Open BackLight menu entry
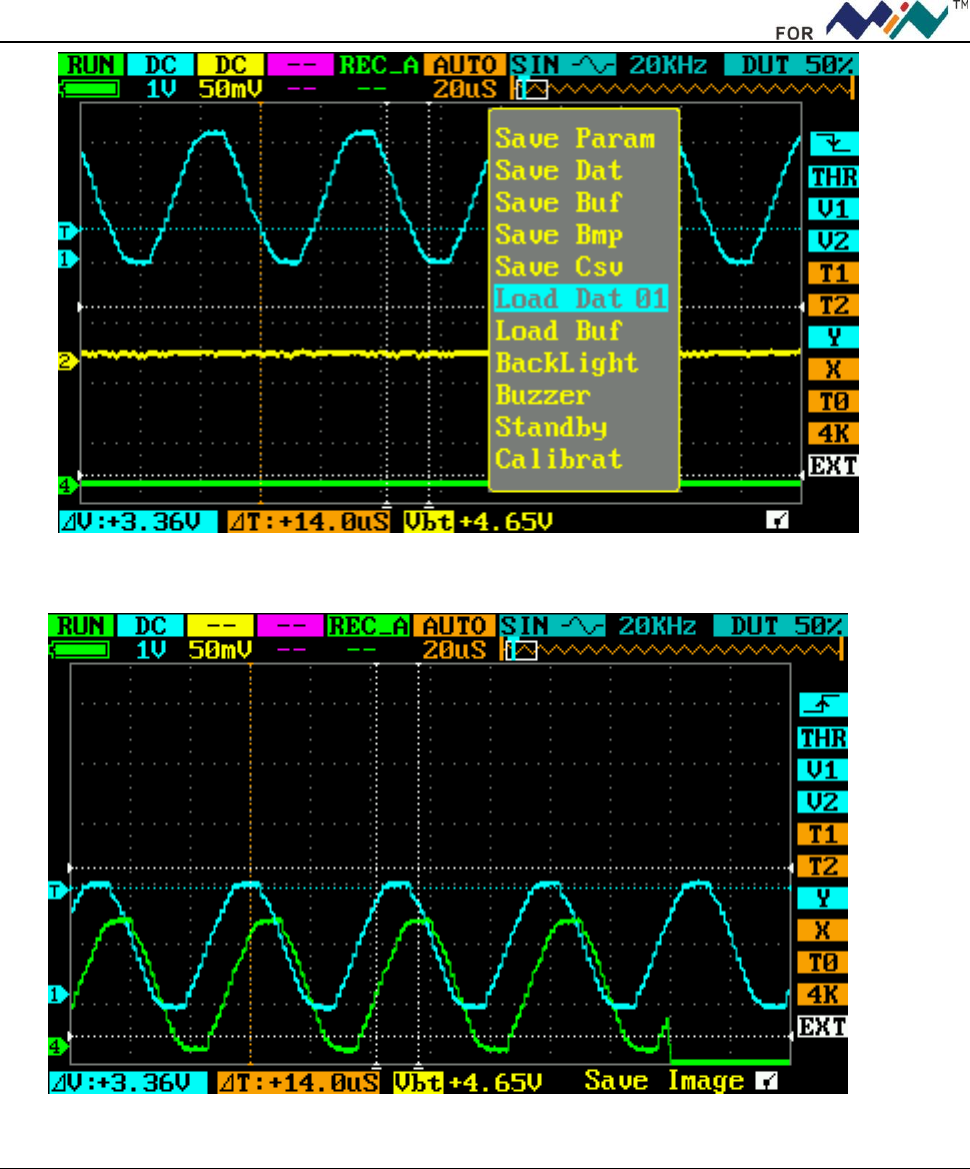The image size is (970, 1169). (x=567, y=363)
